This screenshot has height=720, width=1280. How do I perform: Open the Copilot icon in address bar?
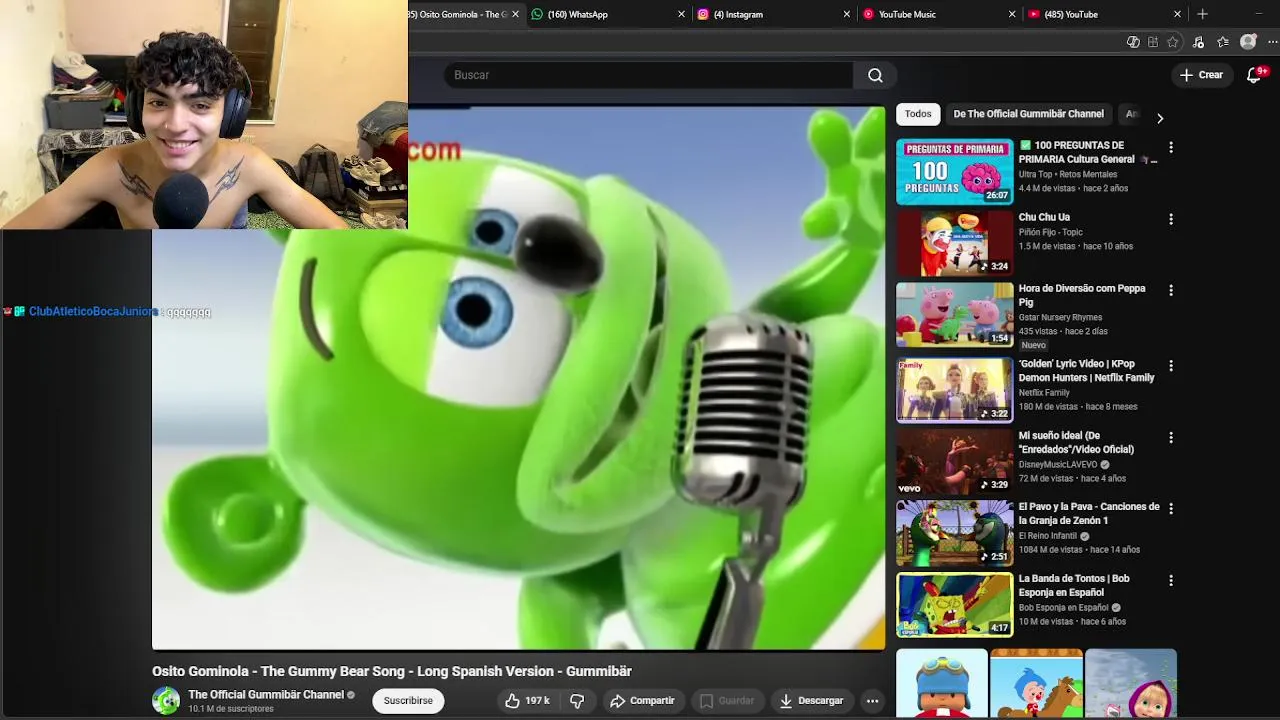1133,42
